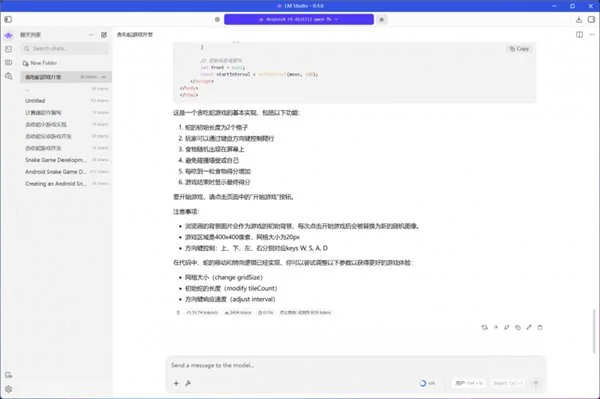Open the tools wrench icon in the message box
Image resolution: width=600 pixels, height=399 pixels.
tap(188, 383)
